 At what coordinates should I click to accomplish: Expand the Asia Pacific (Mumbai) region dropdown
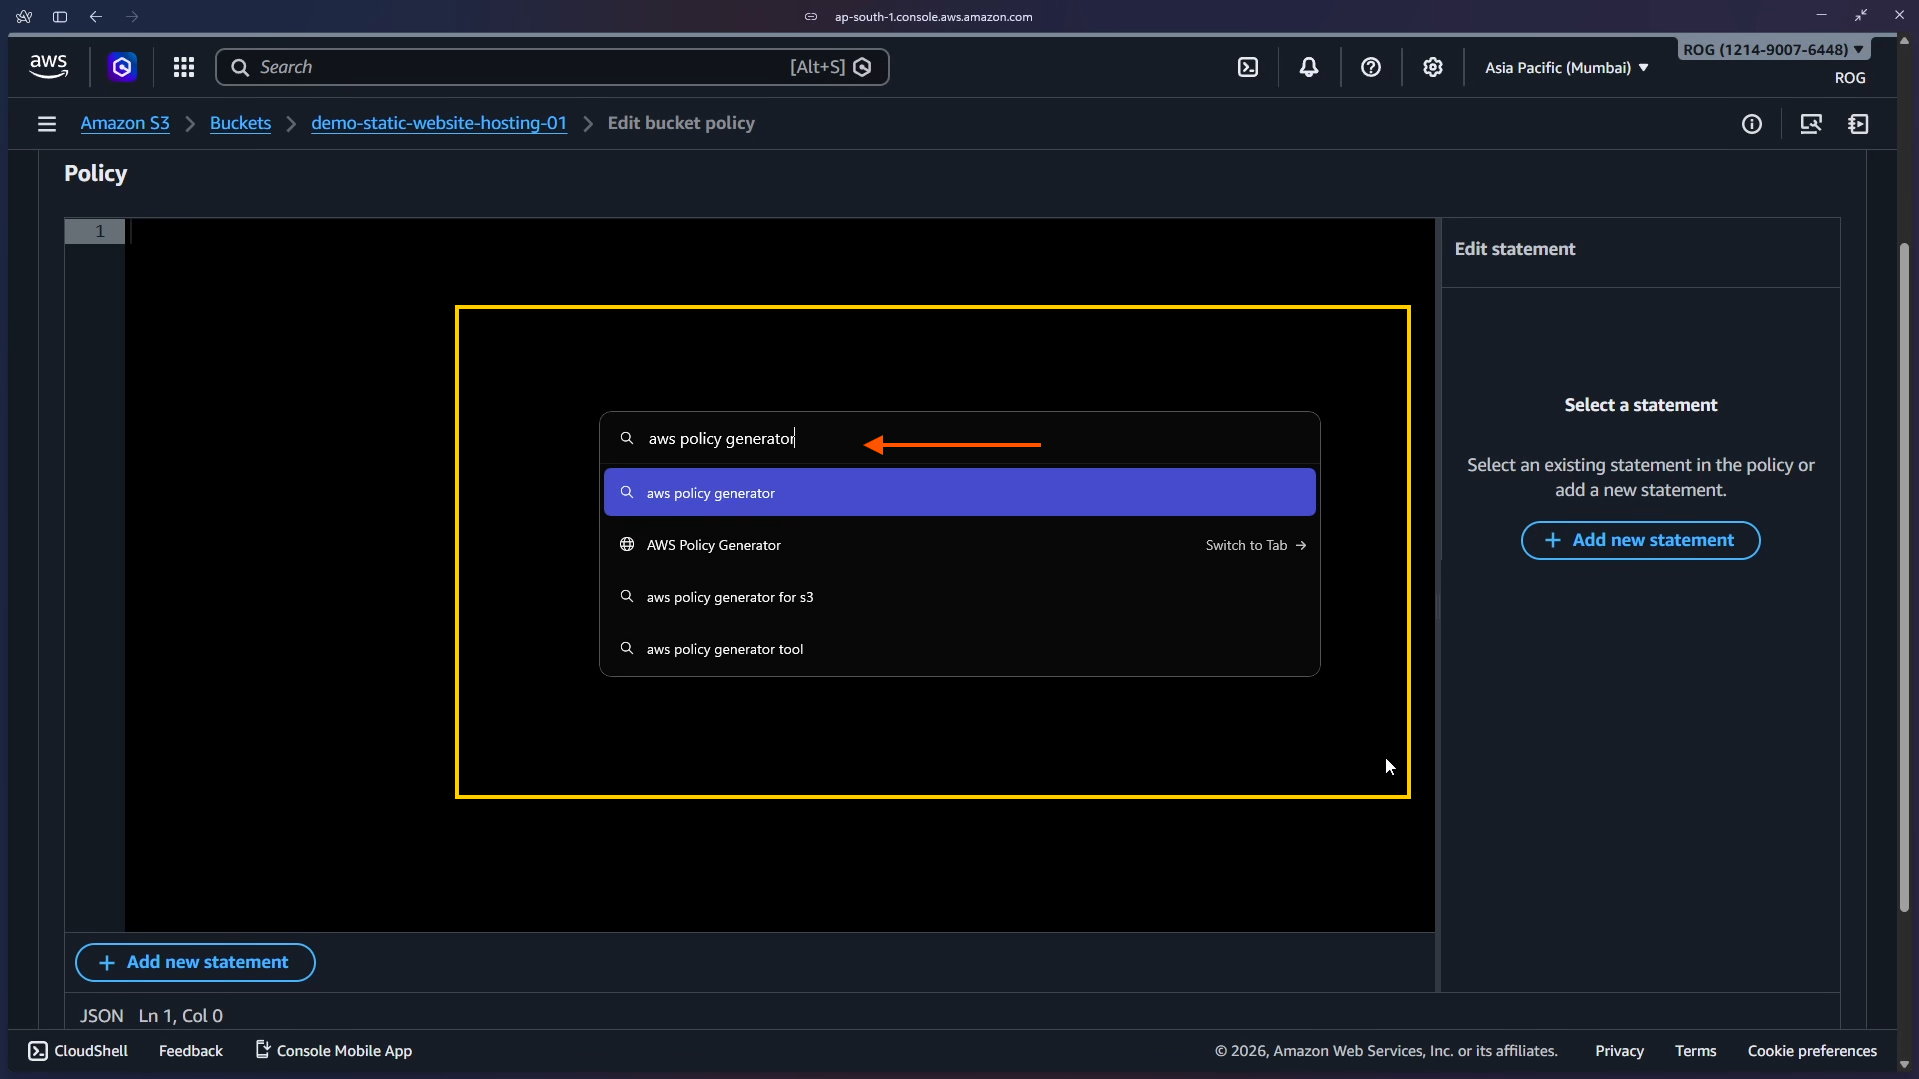pos(1565,67)
